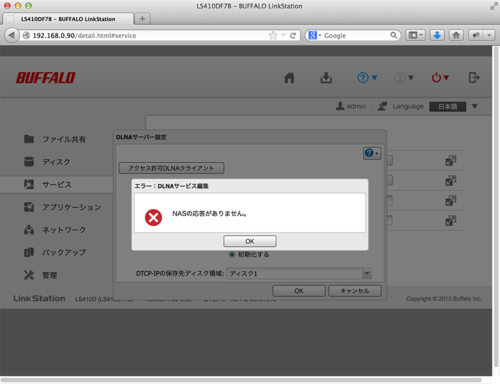Click OK in the DLNAサーバー設定 dialog

(299, 291)
